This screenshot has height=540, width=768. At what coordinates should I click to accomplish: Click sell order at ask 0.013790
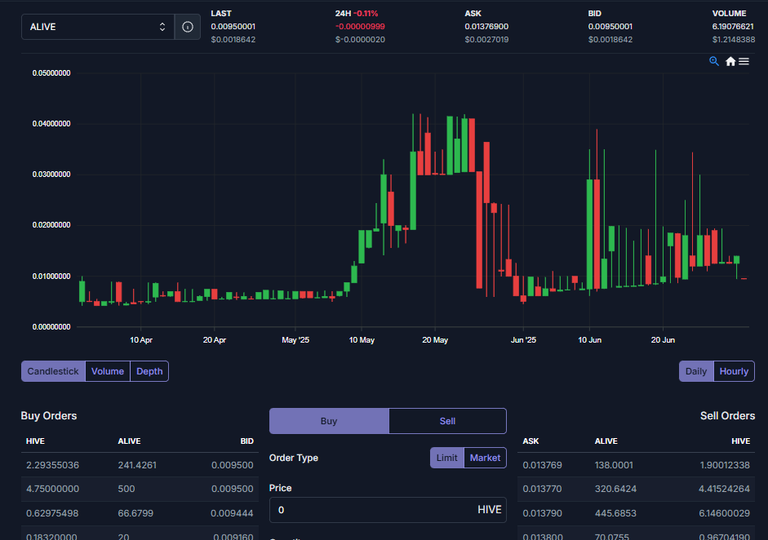tap(636, 514)
